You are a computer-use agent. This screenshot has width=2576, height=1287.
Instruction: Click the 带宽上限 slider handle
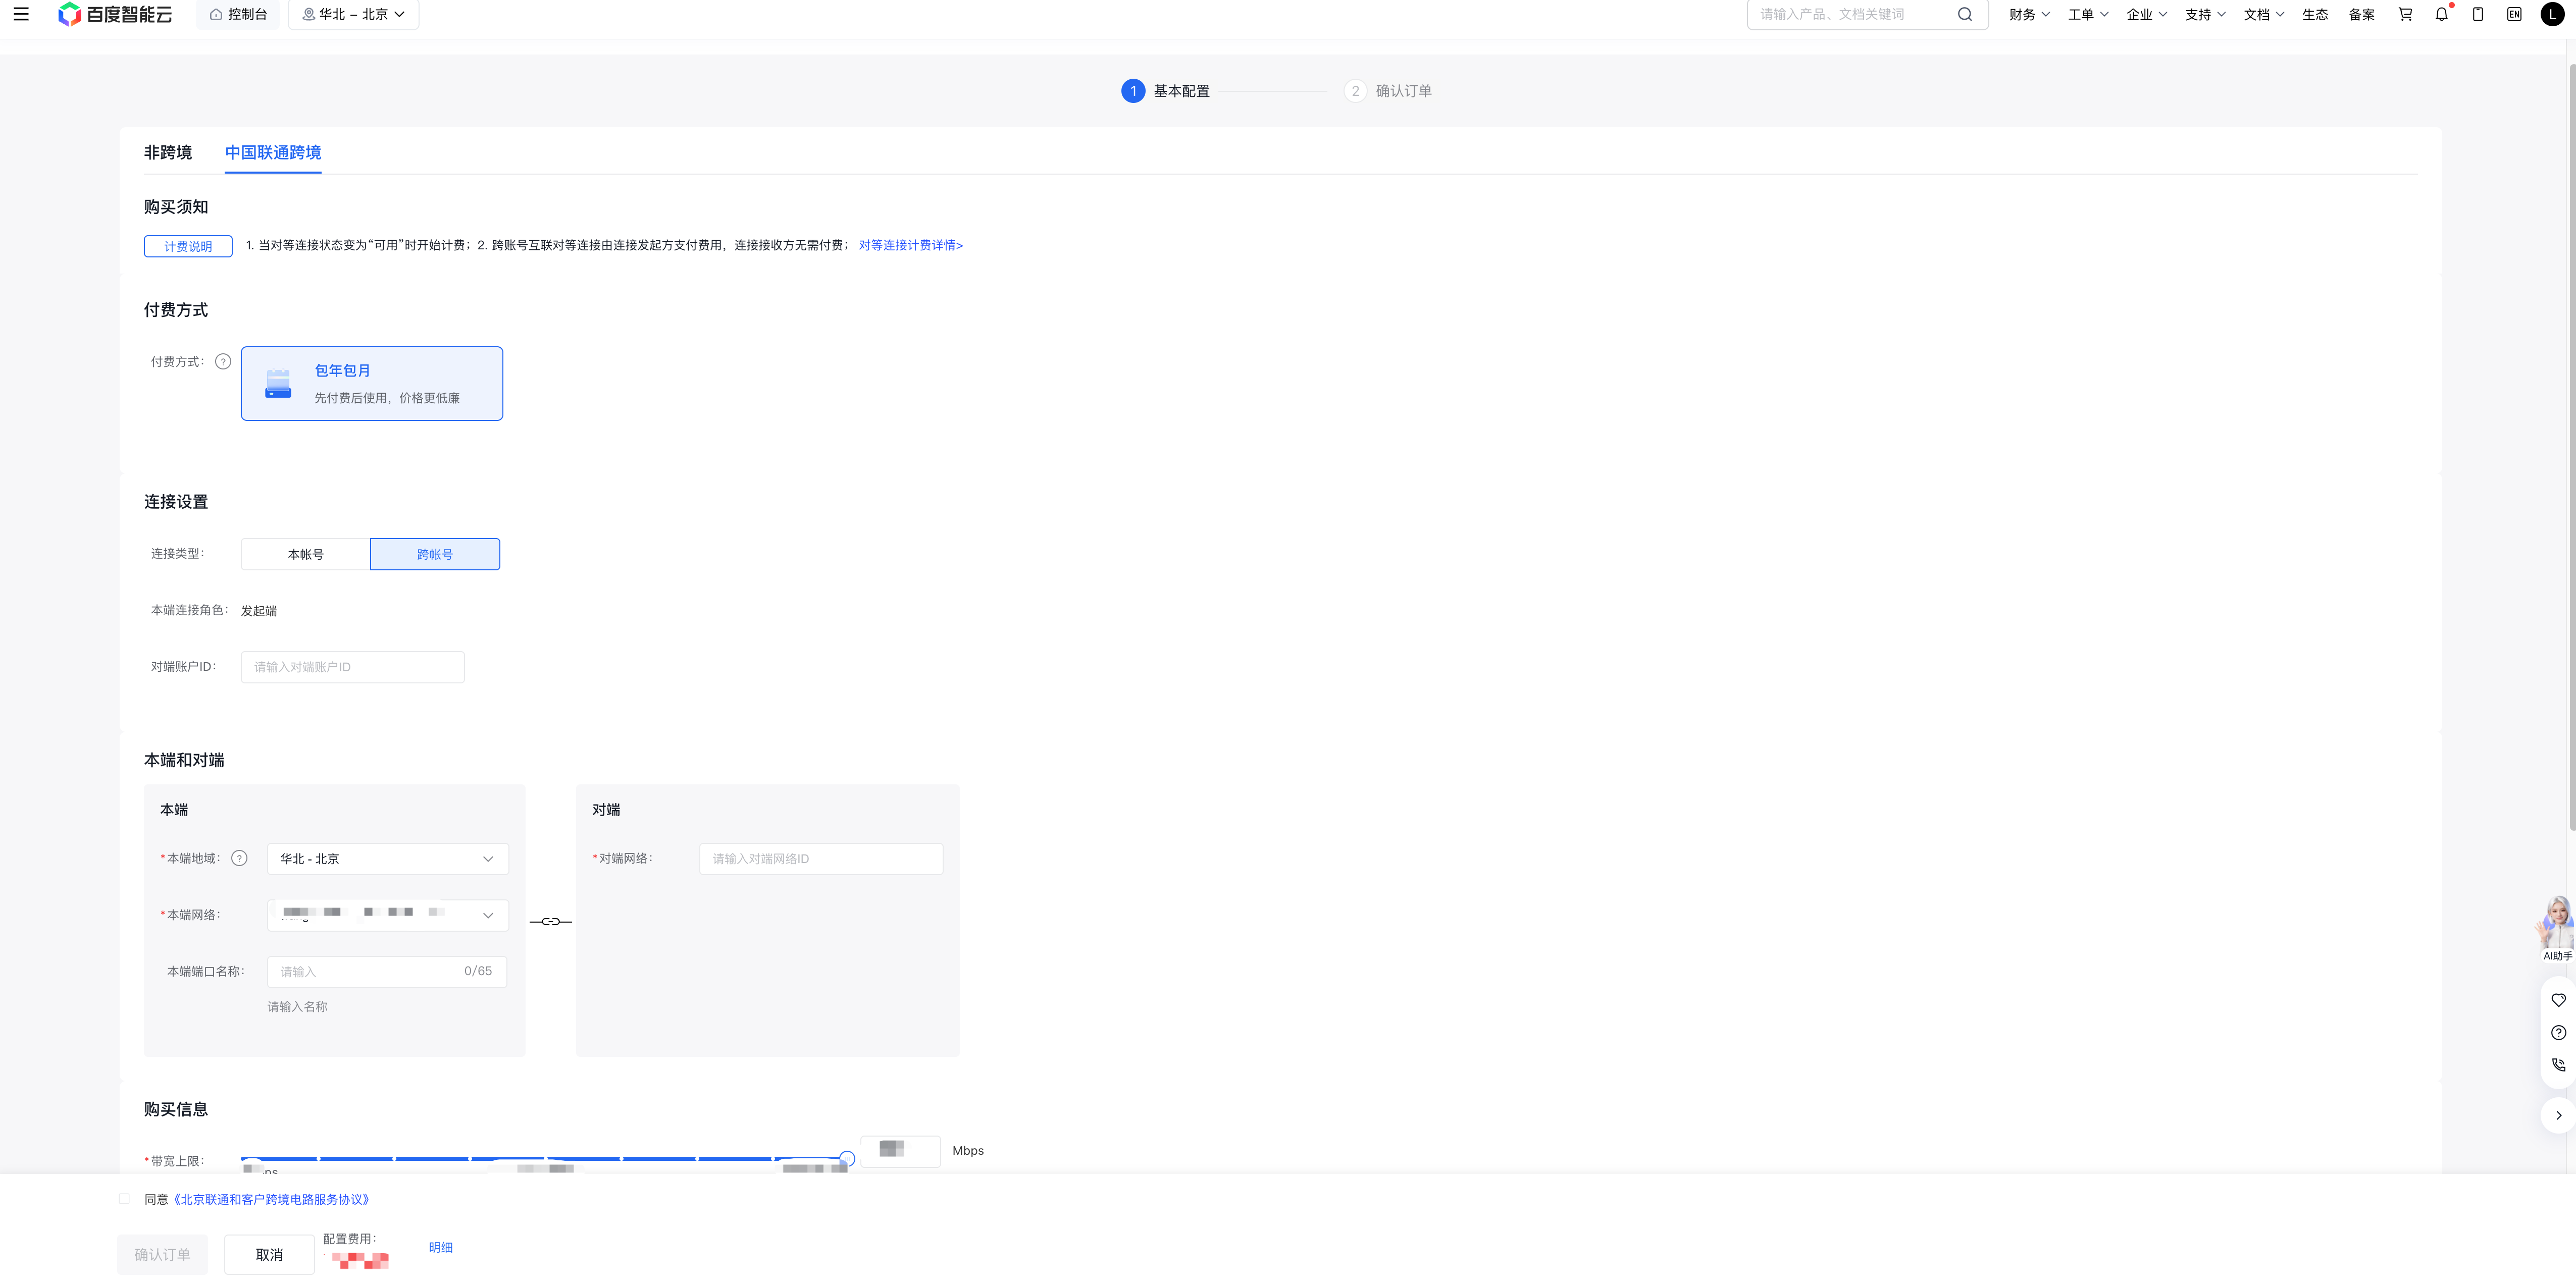pos(847,1158)
